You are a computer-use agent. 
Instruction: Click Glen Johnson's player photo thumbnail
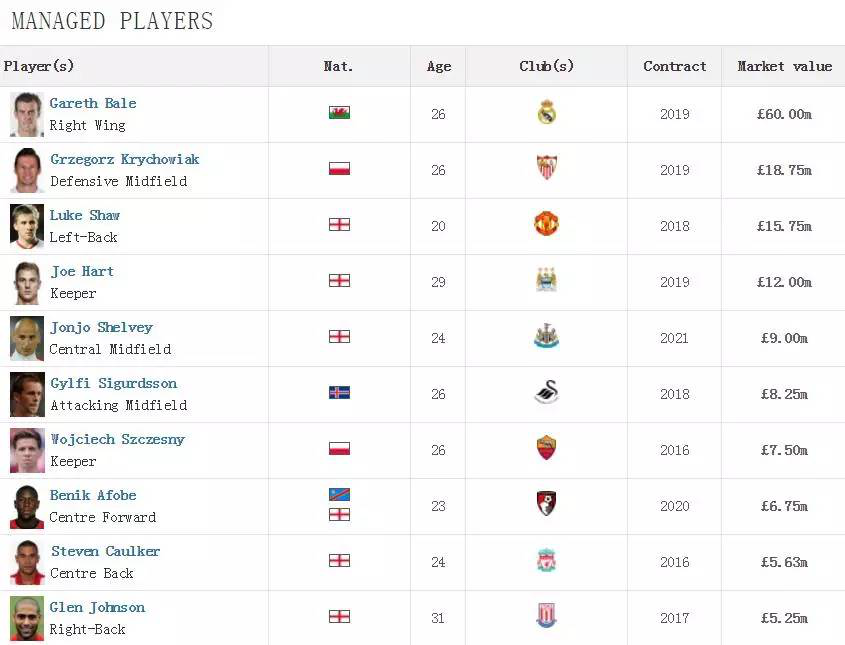(x=27, y=618)
